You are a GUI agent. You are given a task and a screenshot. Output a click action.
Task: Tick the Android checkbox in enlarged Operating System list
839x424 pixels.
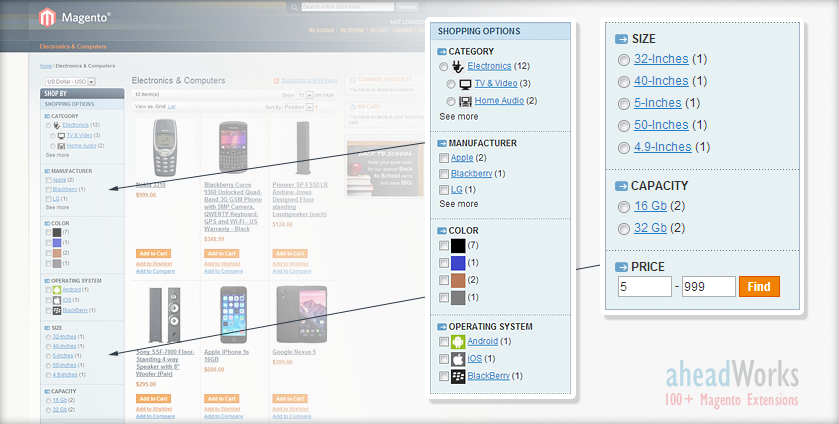point(444,342)
